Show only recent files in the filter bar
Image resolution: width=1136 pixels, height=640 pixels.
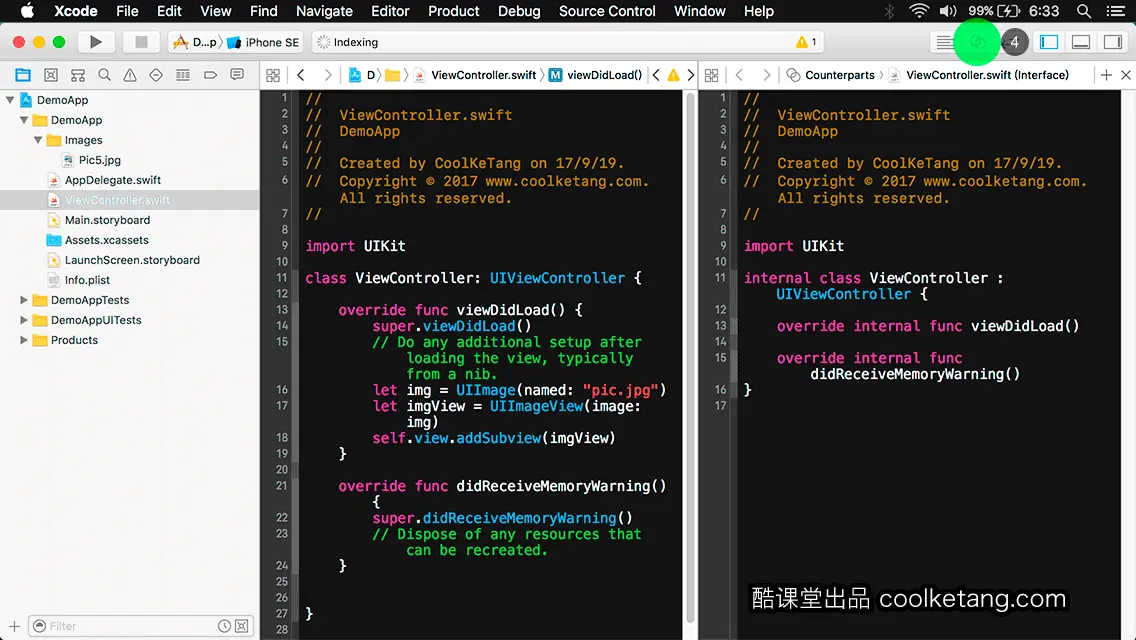coord(225,626)
